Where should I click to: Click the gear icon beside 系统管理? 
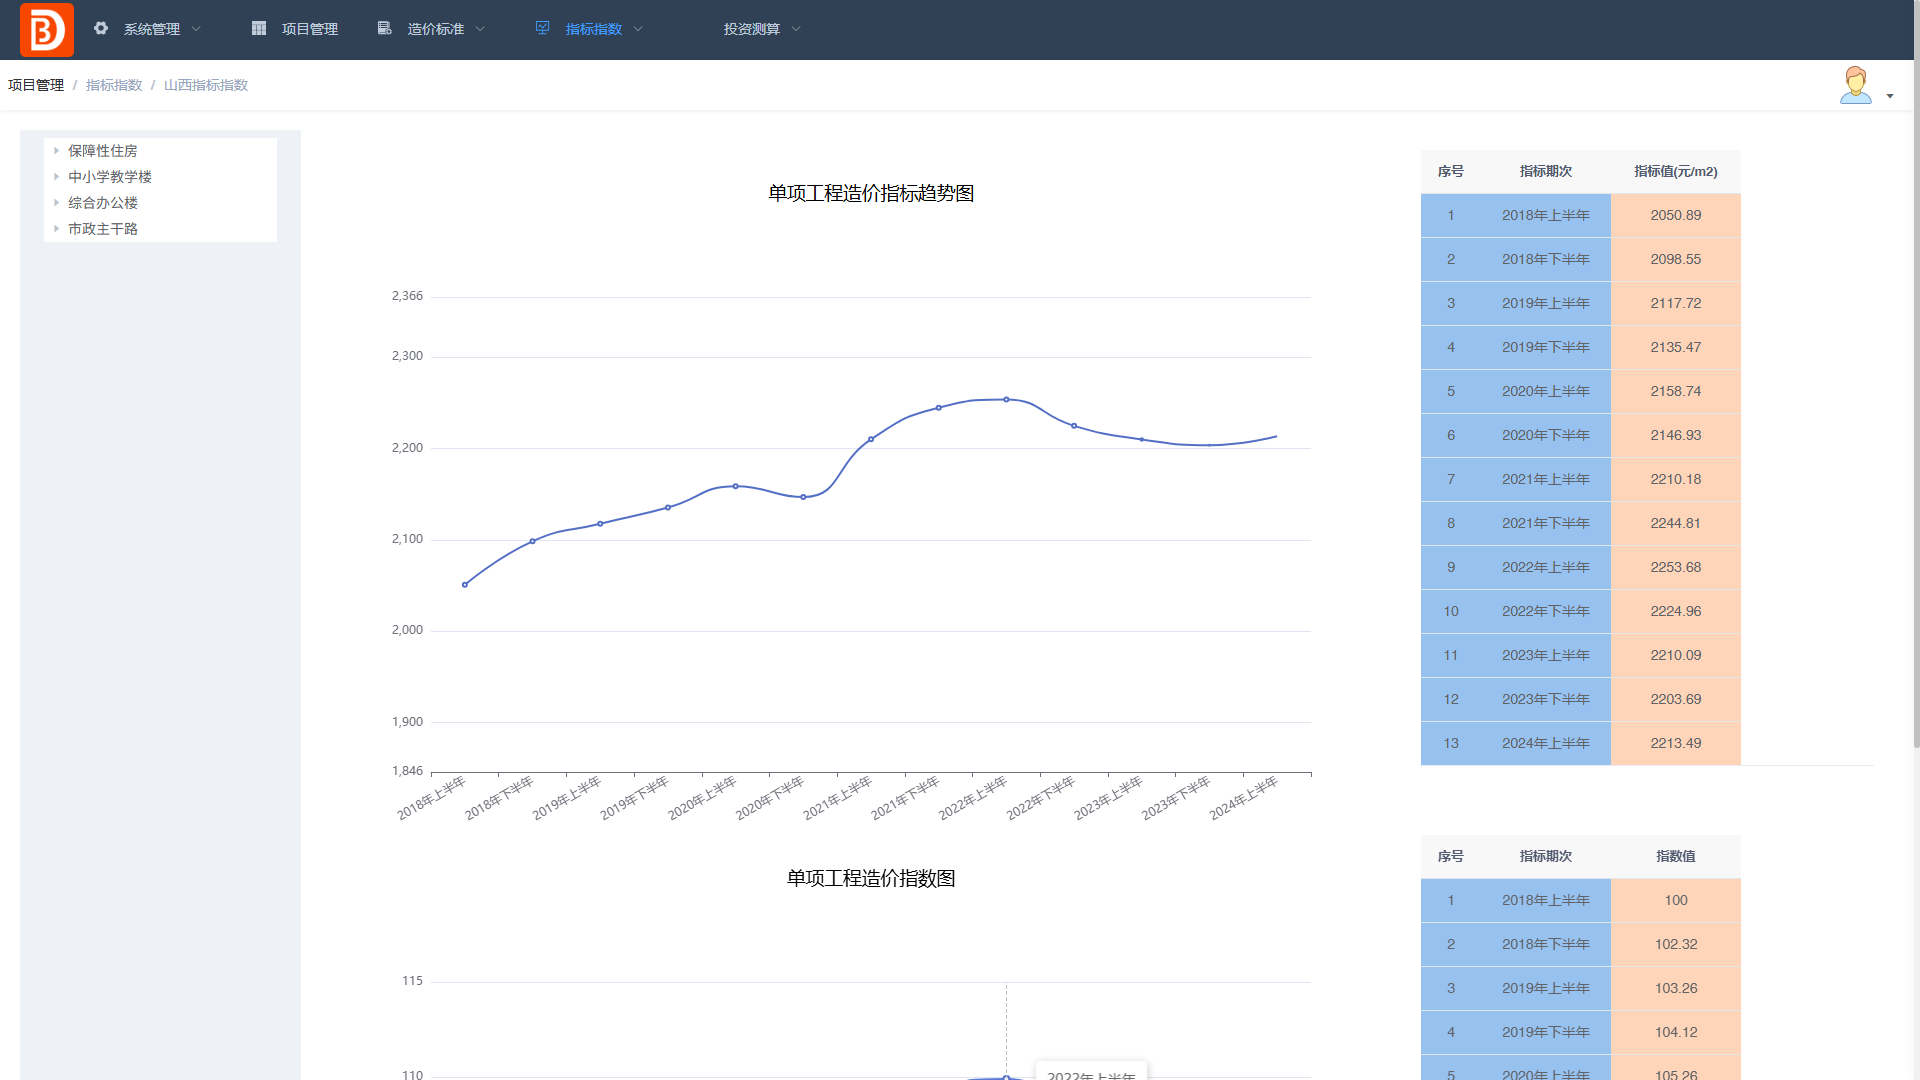click(x=101, y=28)
